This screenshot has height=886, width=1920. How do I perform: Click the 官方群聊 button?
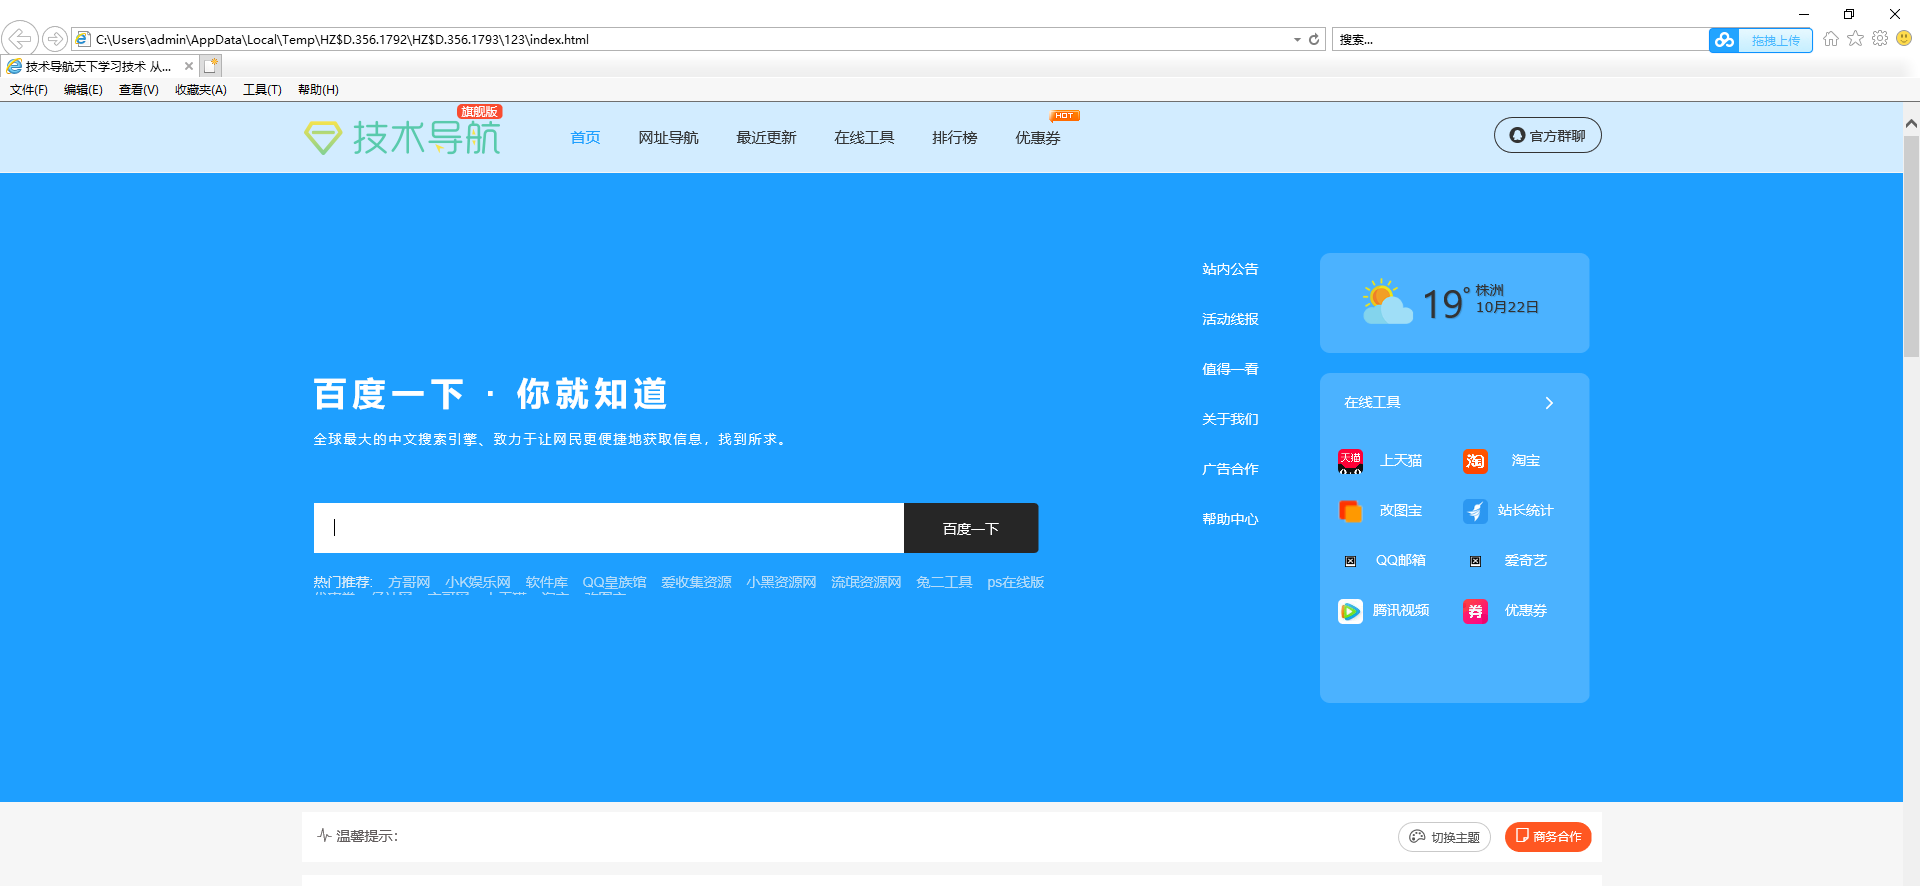pyautogui.click(x=1547, y=136)
